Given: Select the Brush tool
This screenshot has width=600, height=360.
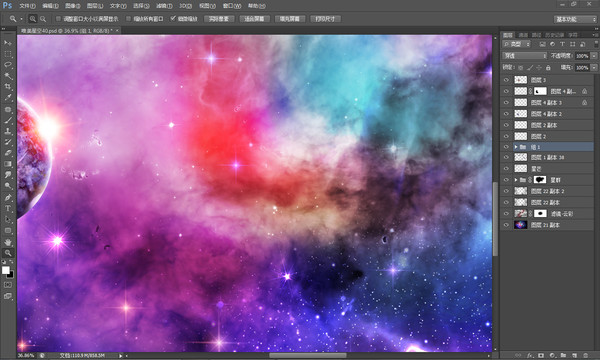Looking at the screenshot, I should click(x=8, y=120).
